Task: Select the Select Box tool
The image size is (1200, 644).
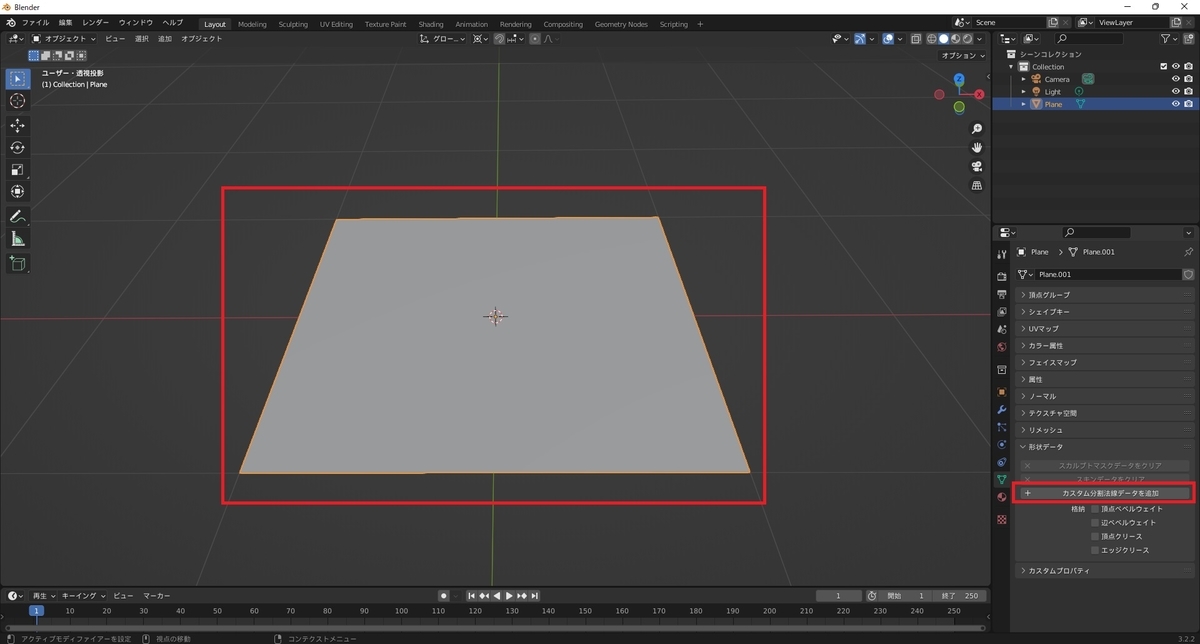Action: (18, 79)
